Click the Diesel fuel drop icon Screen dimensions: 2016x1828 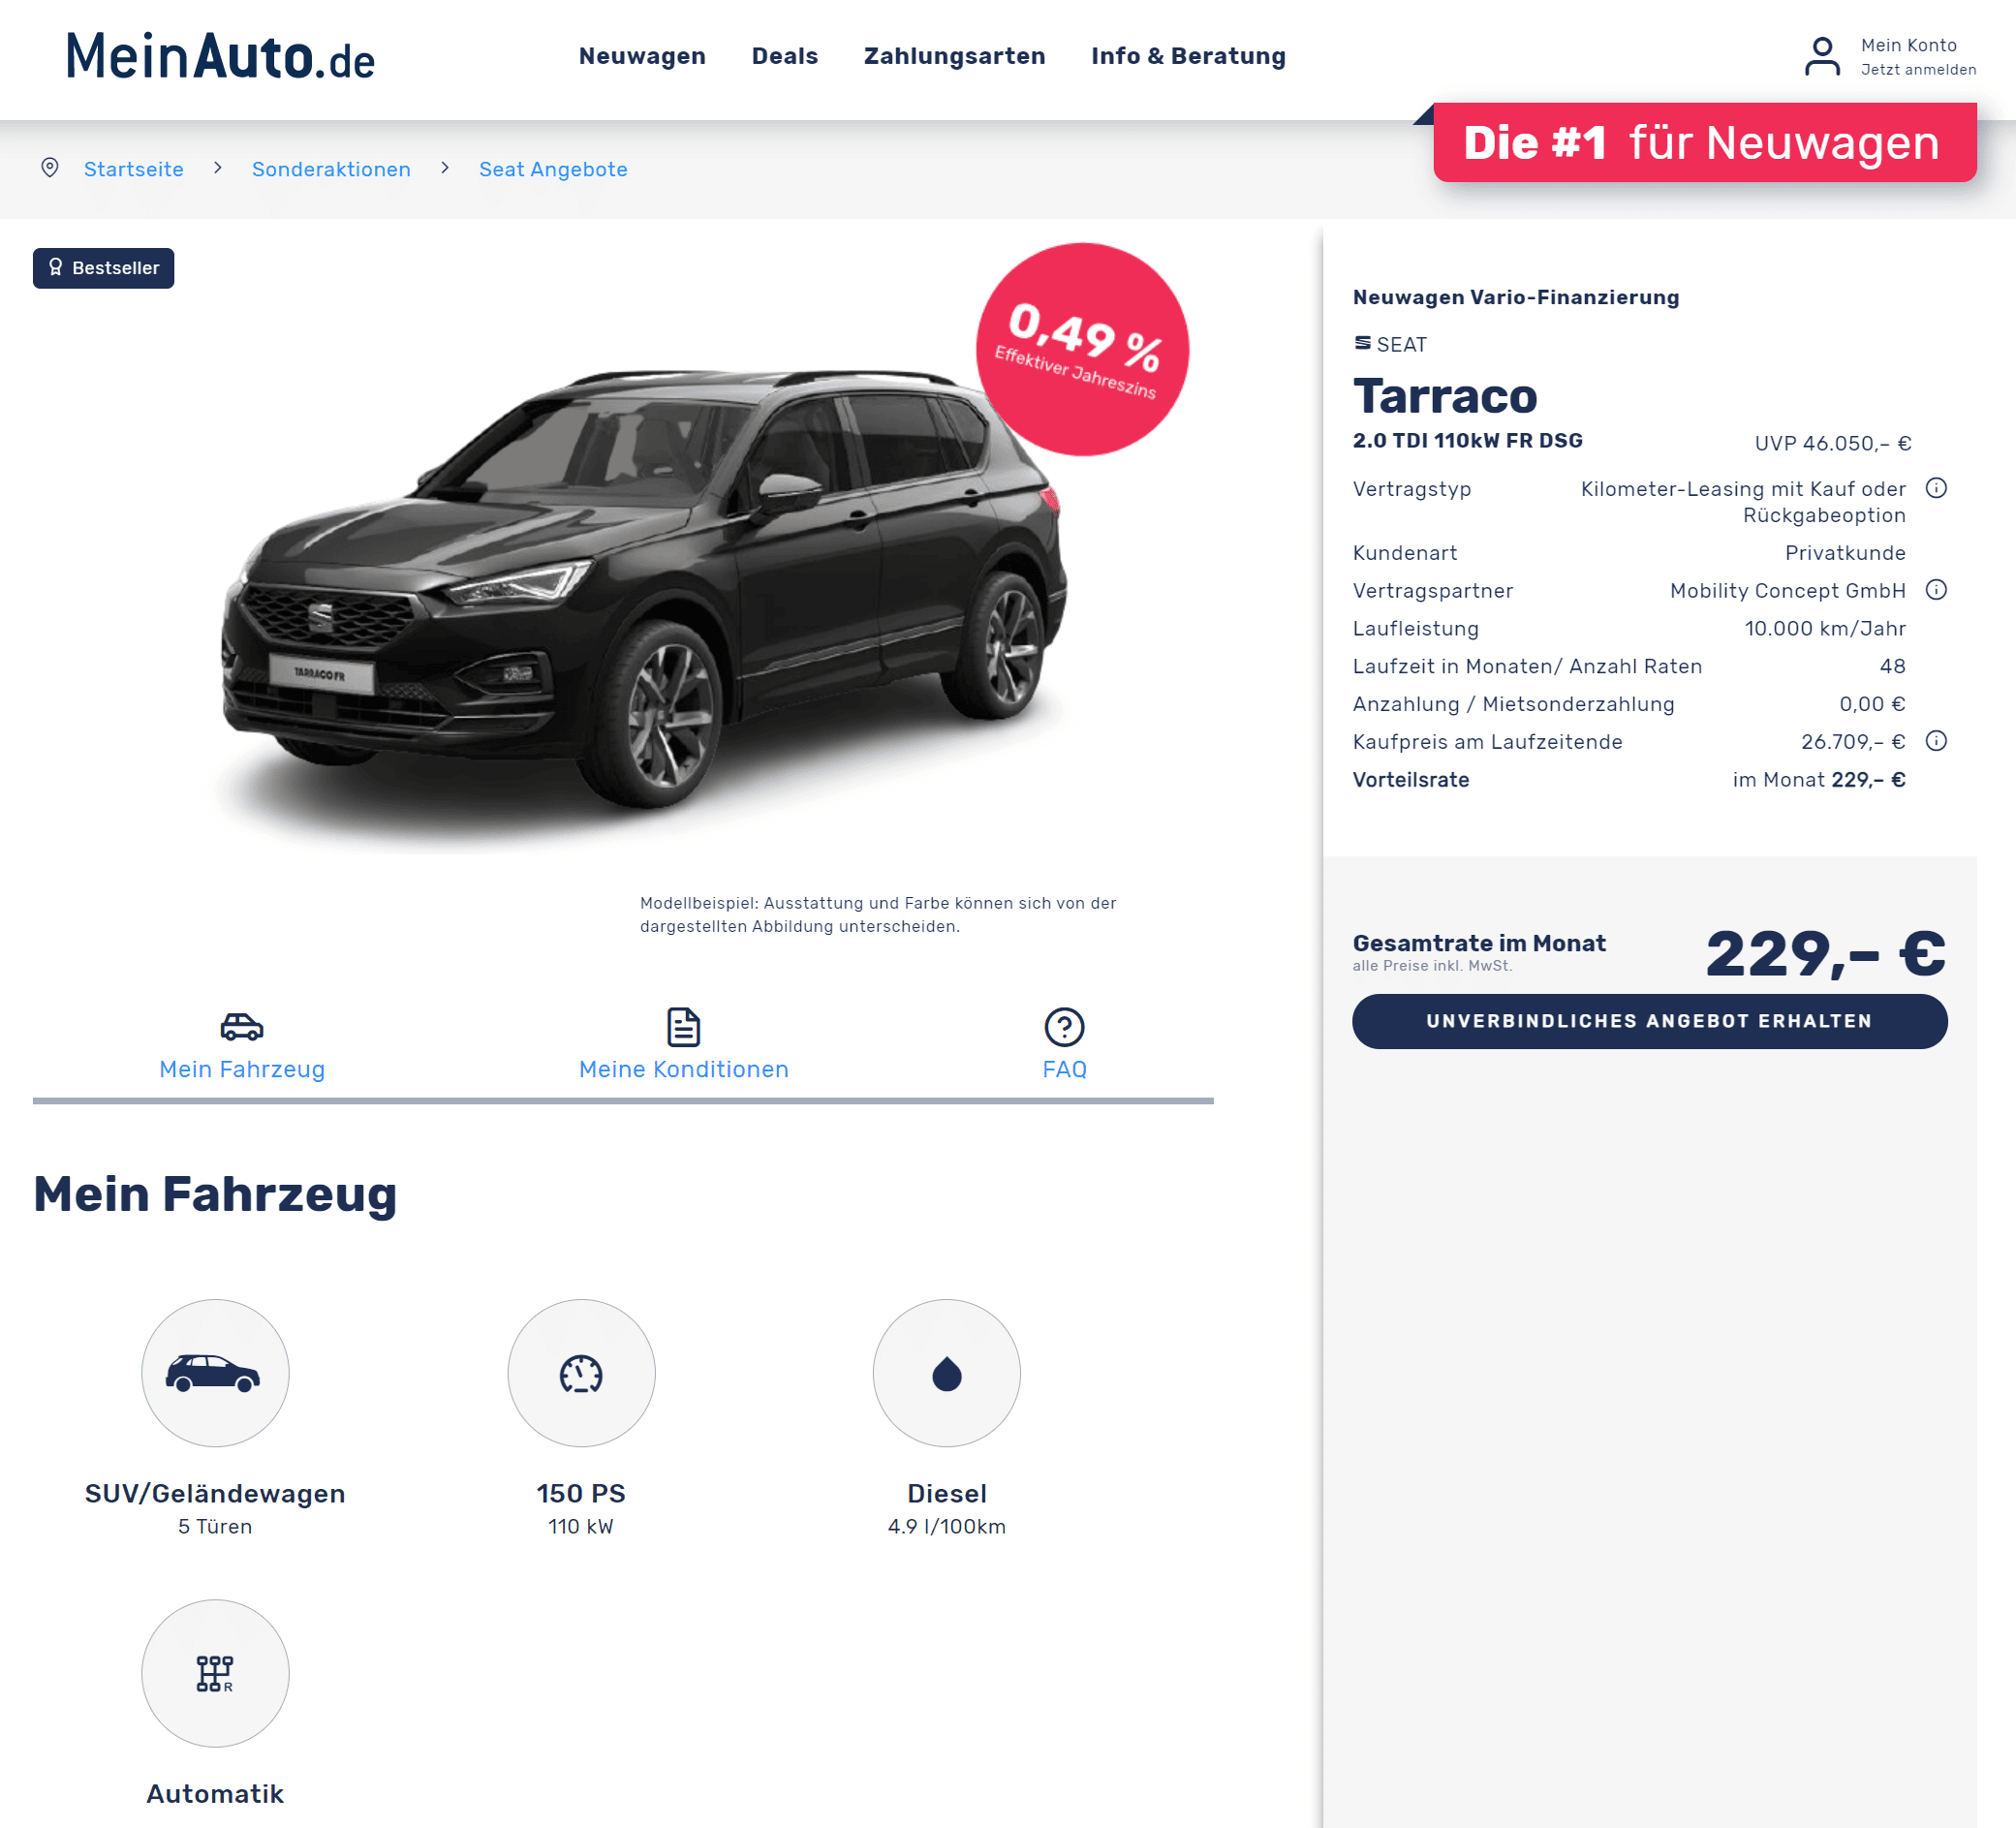pos(947,1373)
